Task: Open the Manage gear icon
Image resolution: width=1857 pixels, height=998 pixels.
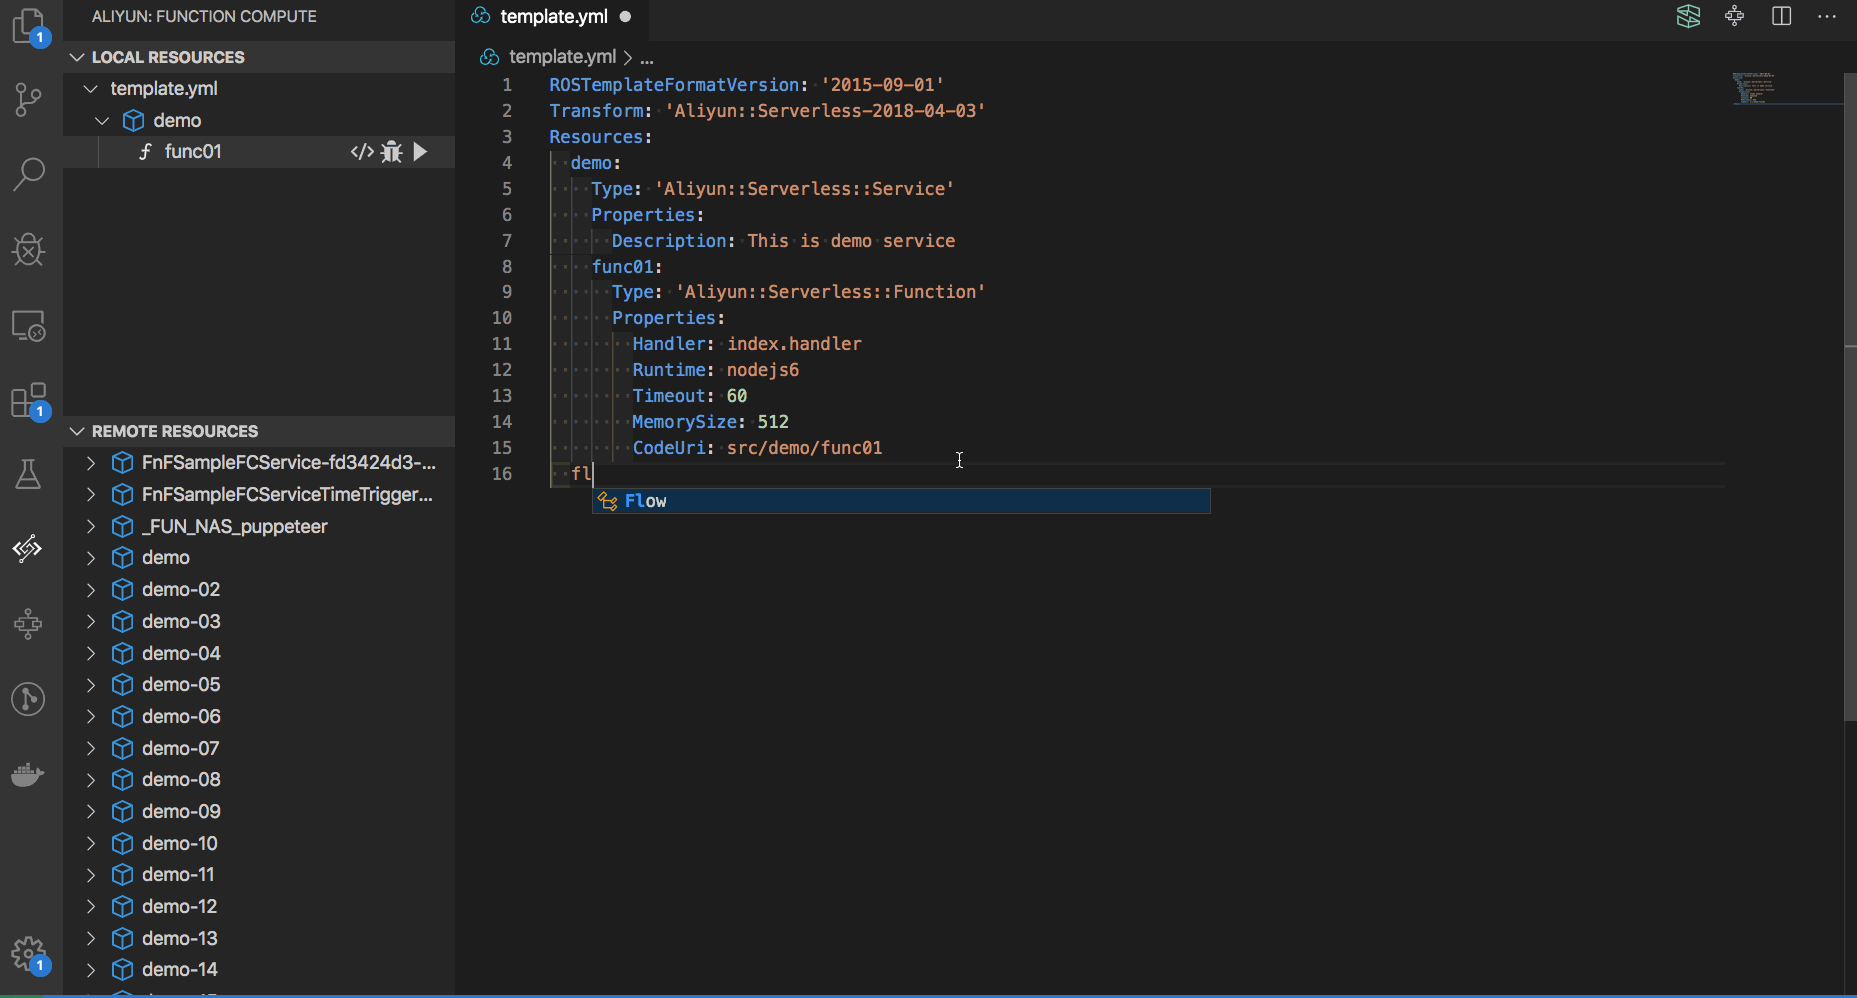Action: pyautogui.click(x=28, y=954)
